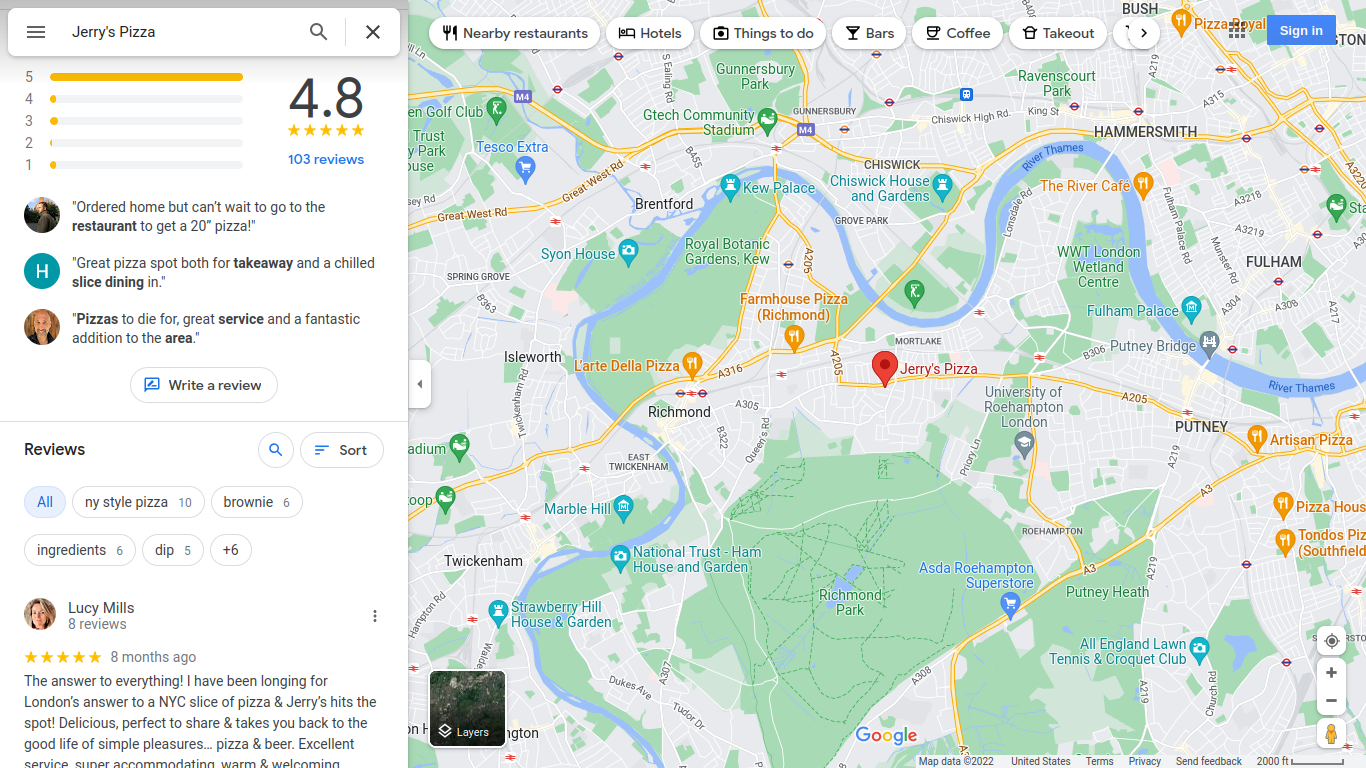1366x768 pixels.
Task: Click Gtech Community Stadium marker
Action: point(768,122)
